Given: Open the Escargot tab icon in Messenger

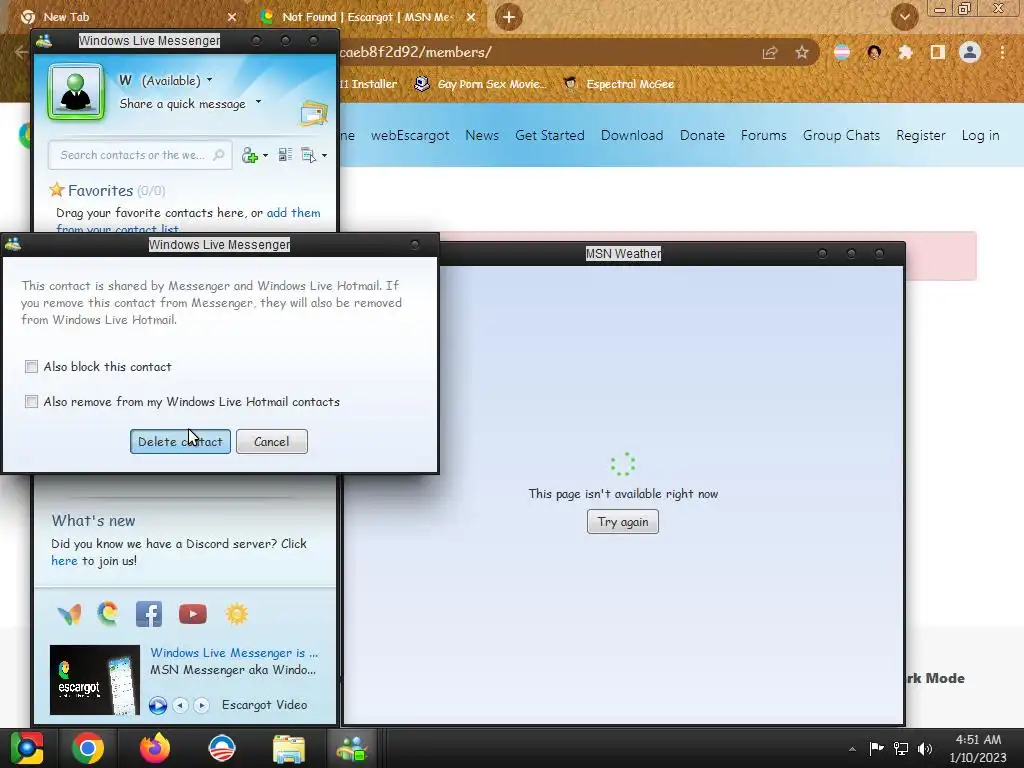Looking at the screenshot, I should point(108,613).
